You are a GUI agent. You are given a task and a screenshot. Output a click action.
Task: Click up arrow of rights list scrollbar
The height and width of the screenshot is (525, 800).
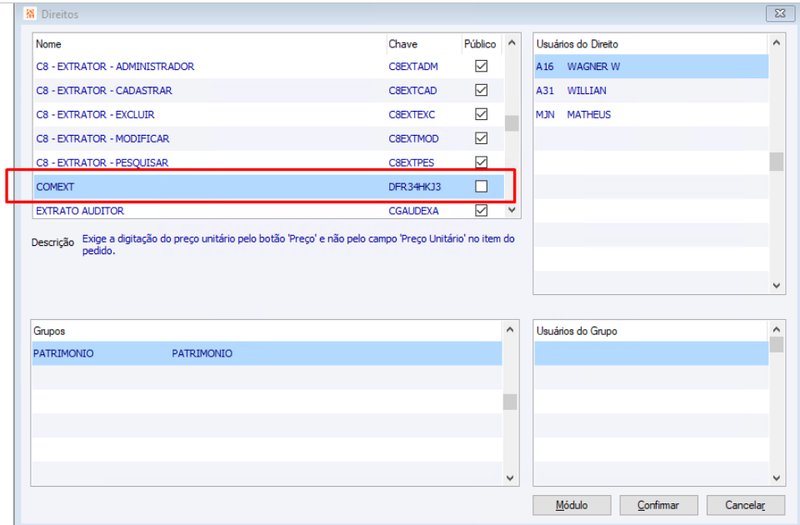pos(512,43)
